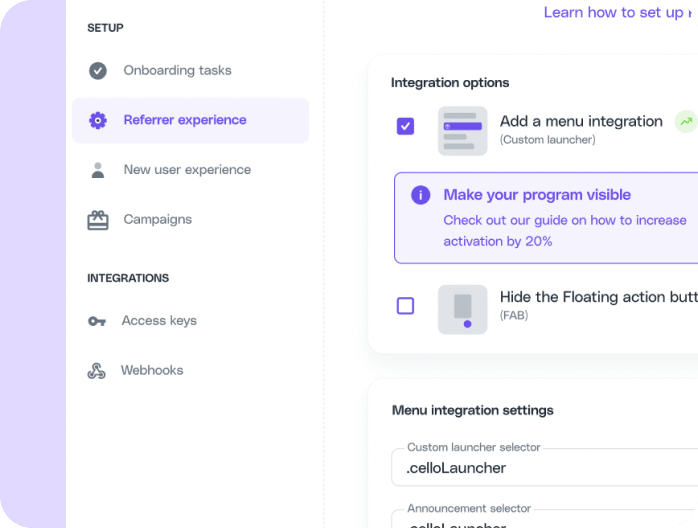The height and width of the screenshot is (528, 698).
Task: Click the green trending arrow badge
Action: coord(685,122)
